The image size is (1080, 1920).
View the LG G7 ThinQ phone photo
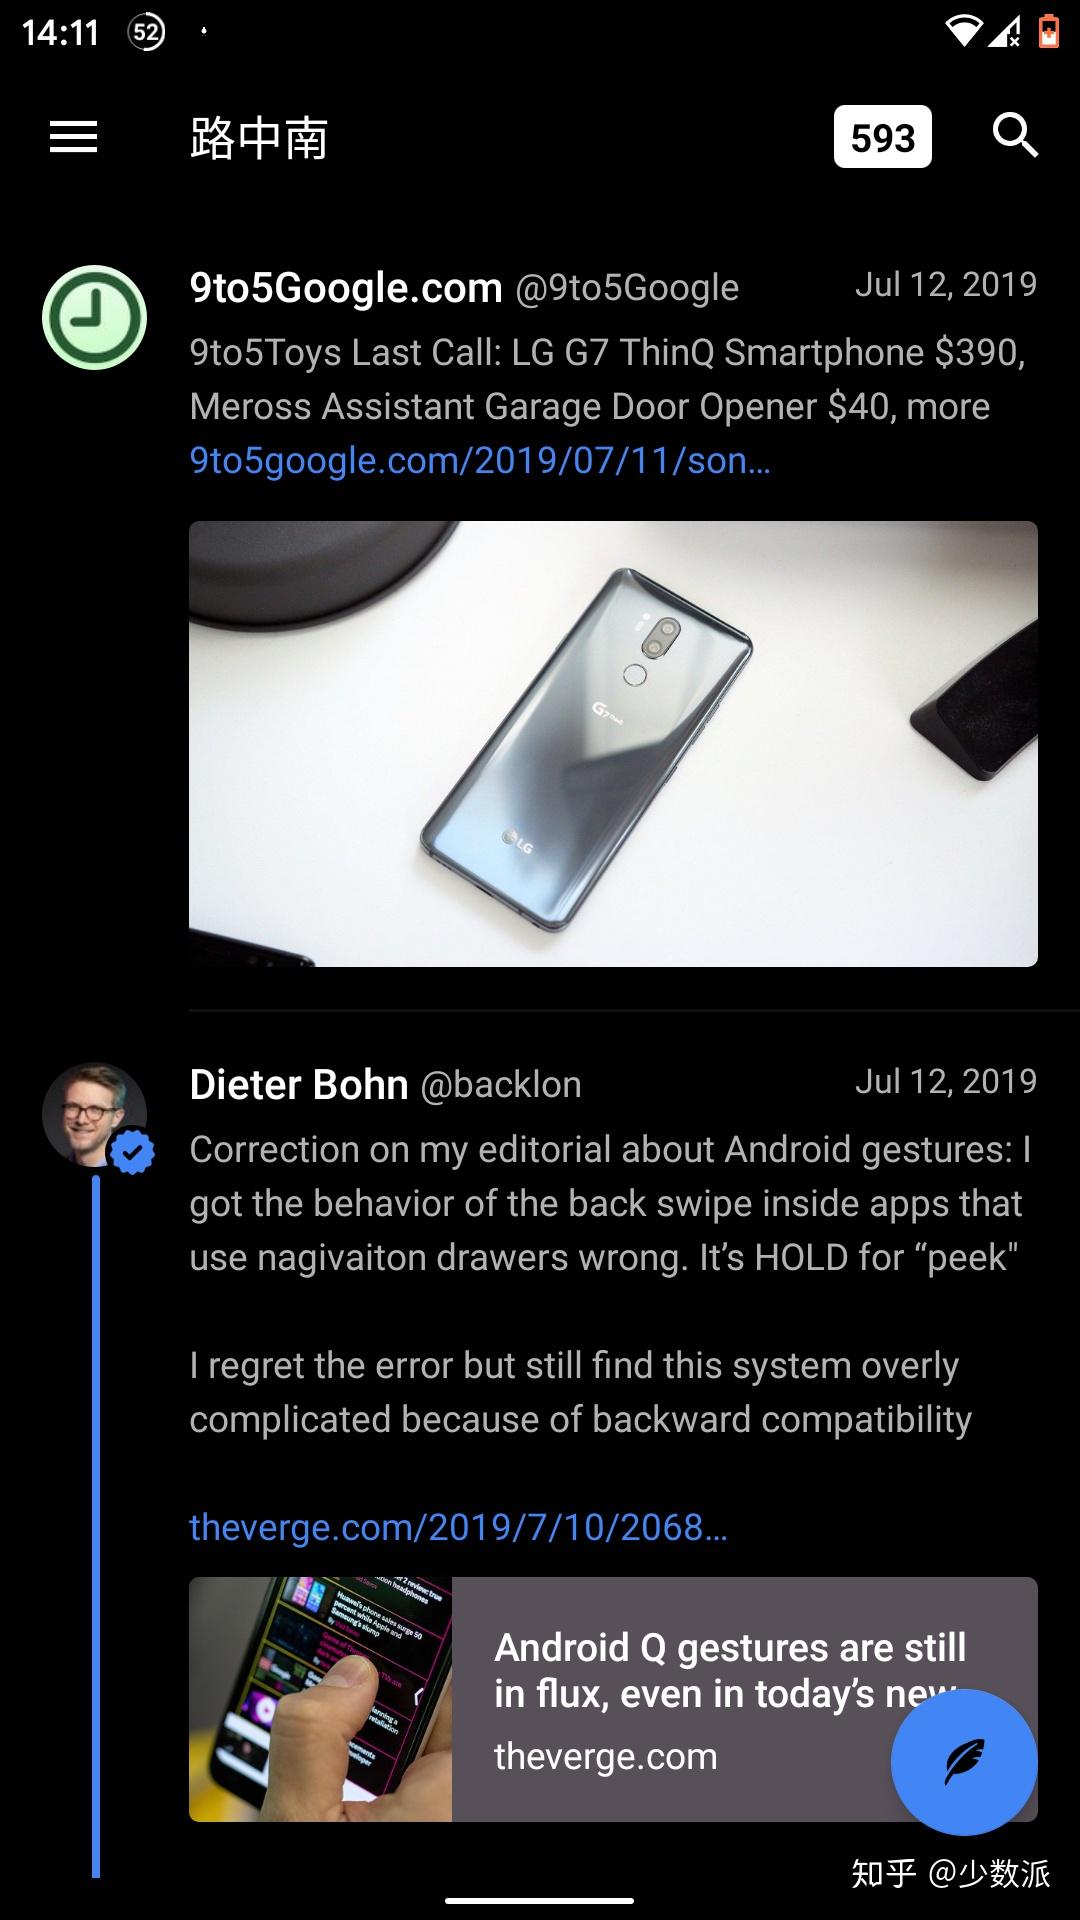click(613, 743)
